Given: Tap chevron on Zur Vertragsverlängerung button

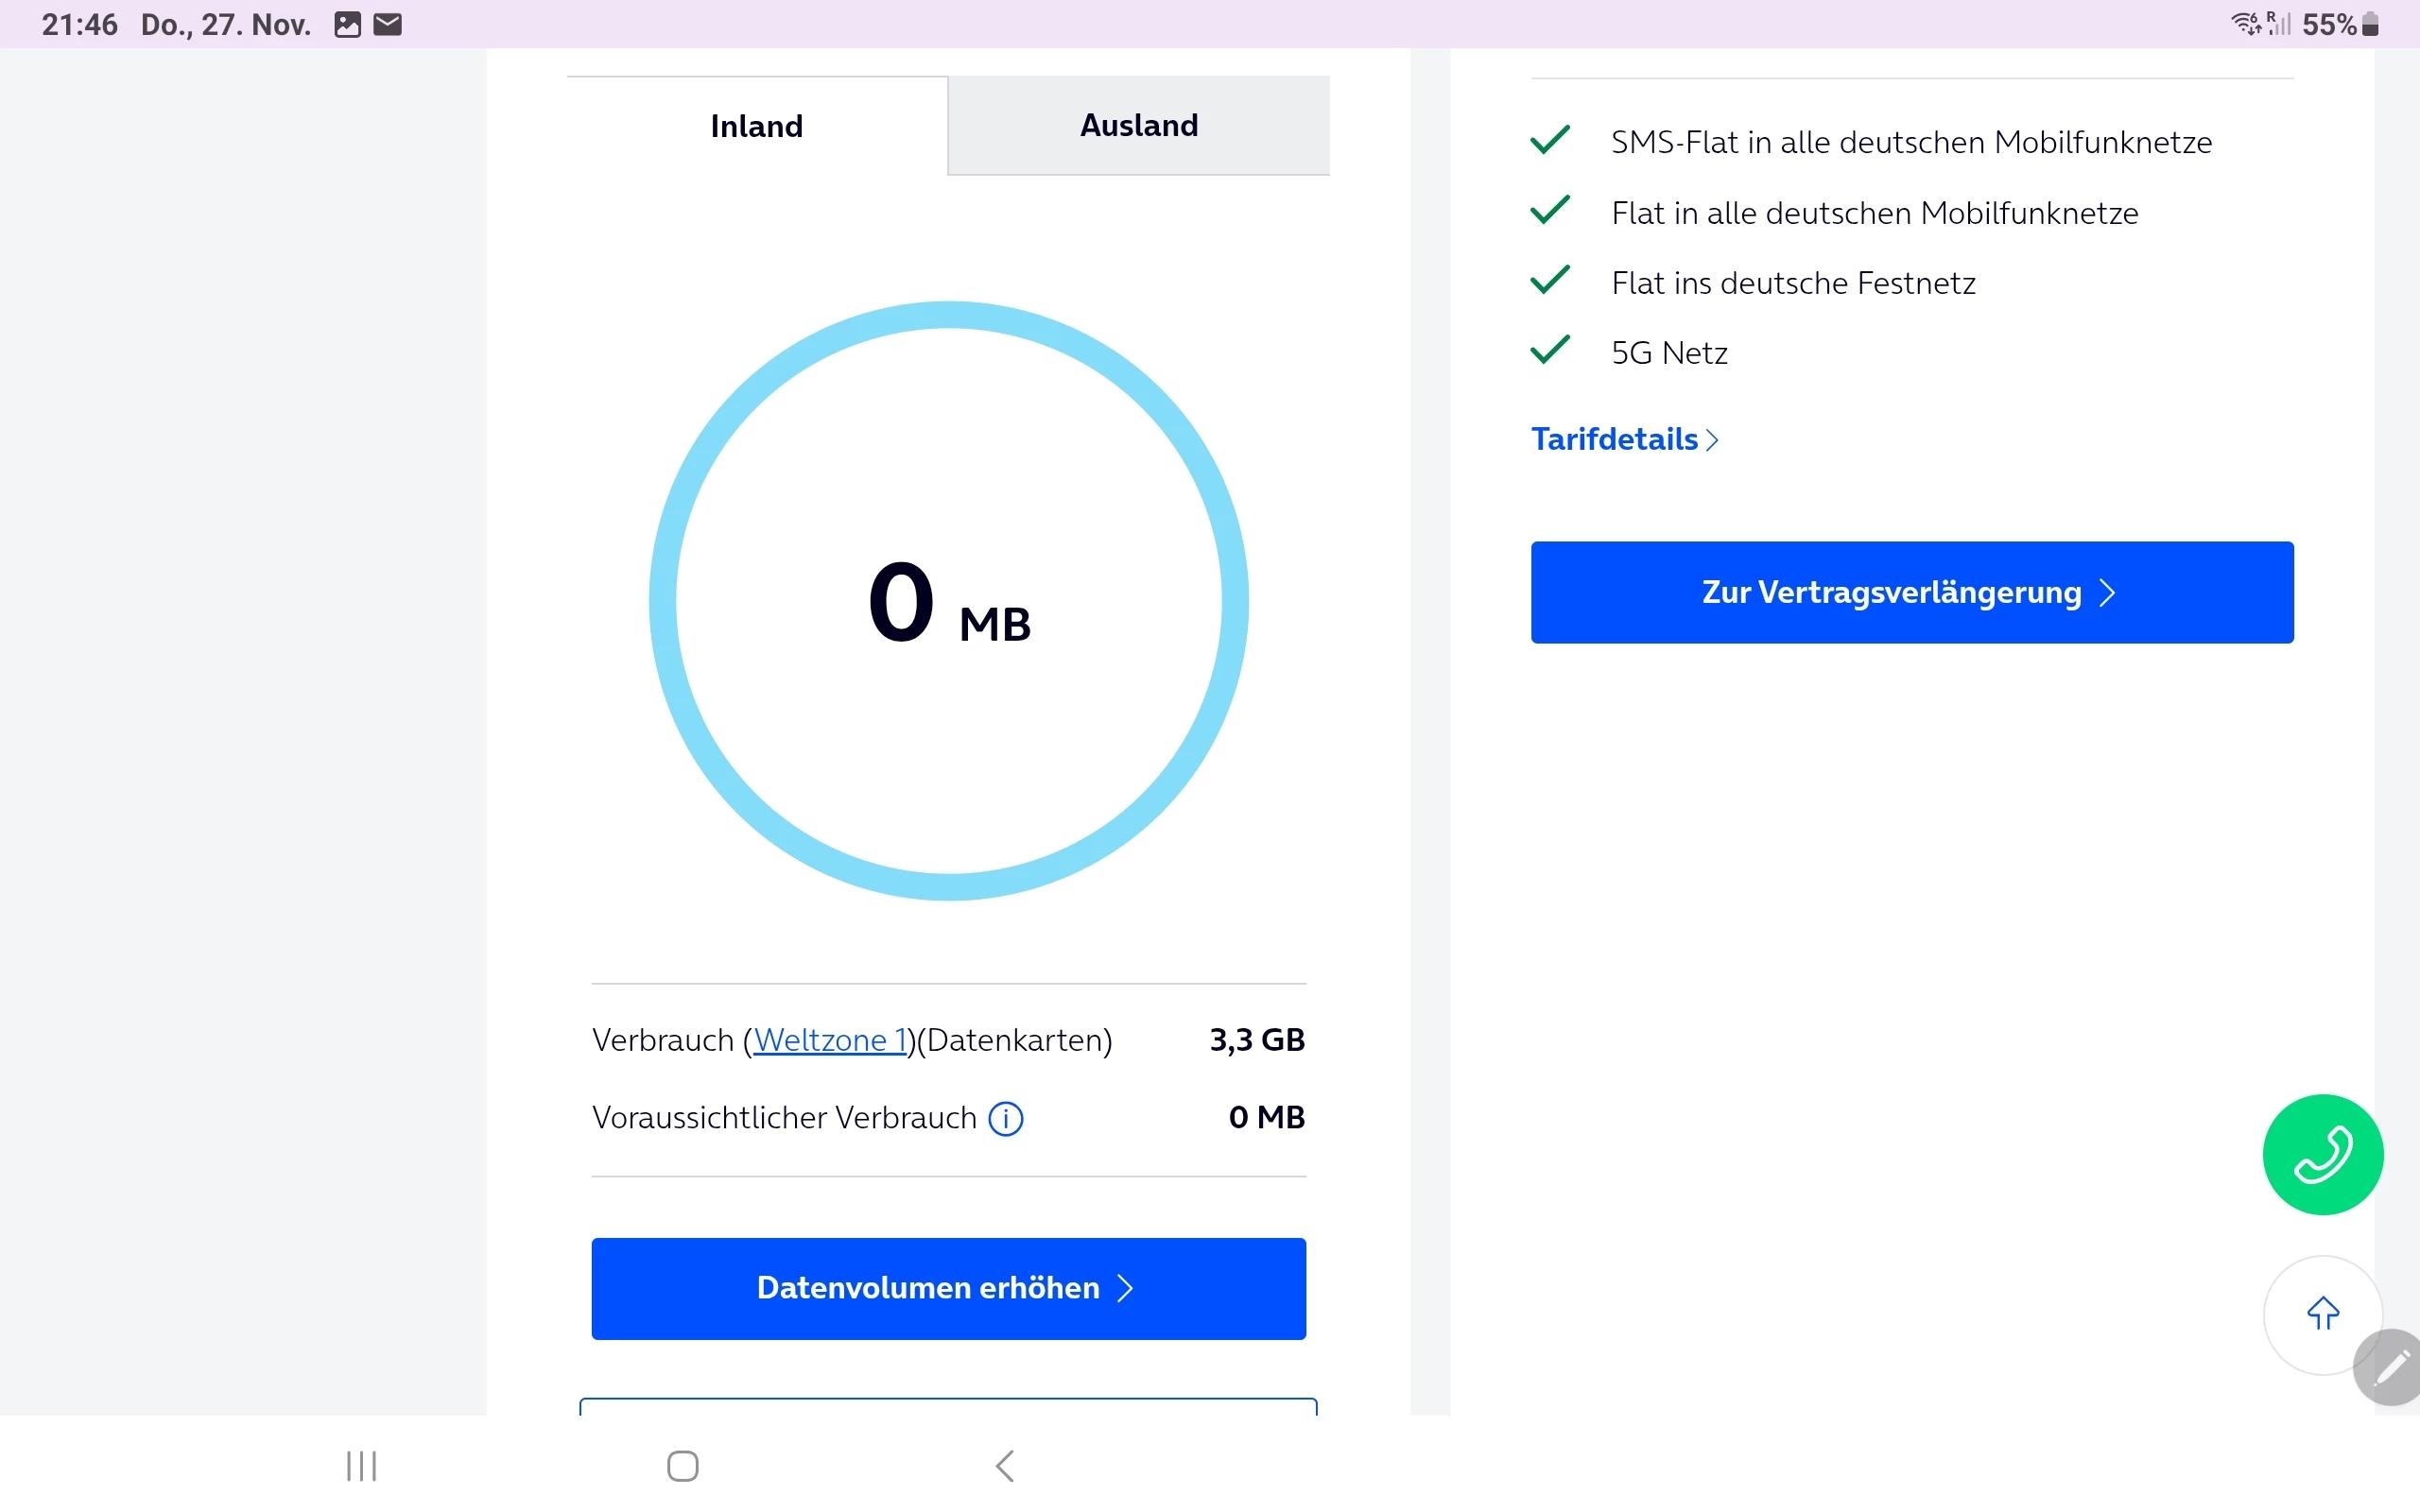Looking at the screenshot, I should point(2107,593).
